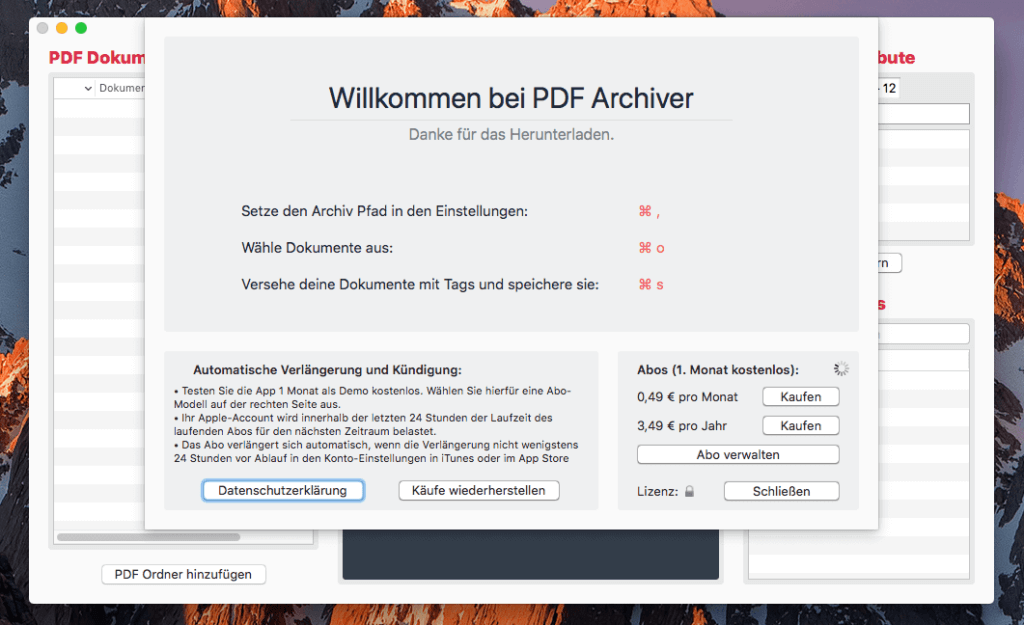1024x625 pixels.
Task: Click Käufe wiederherstellen to restore purchases
Action: pos(478,490)
